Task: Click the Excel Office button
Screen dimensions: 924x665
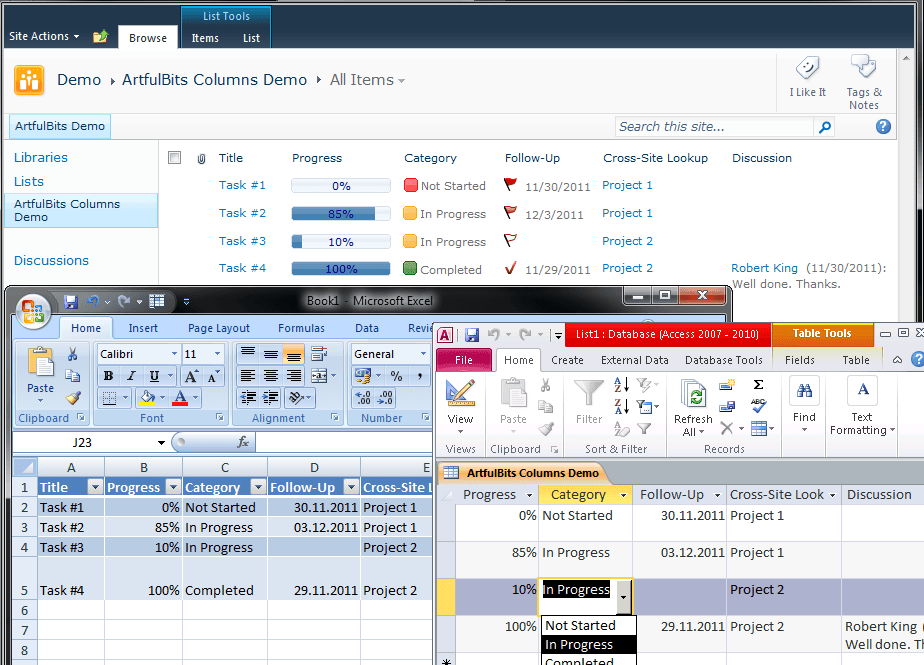Action: 32,310
